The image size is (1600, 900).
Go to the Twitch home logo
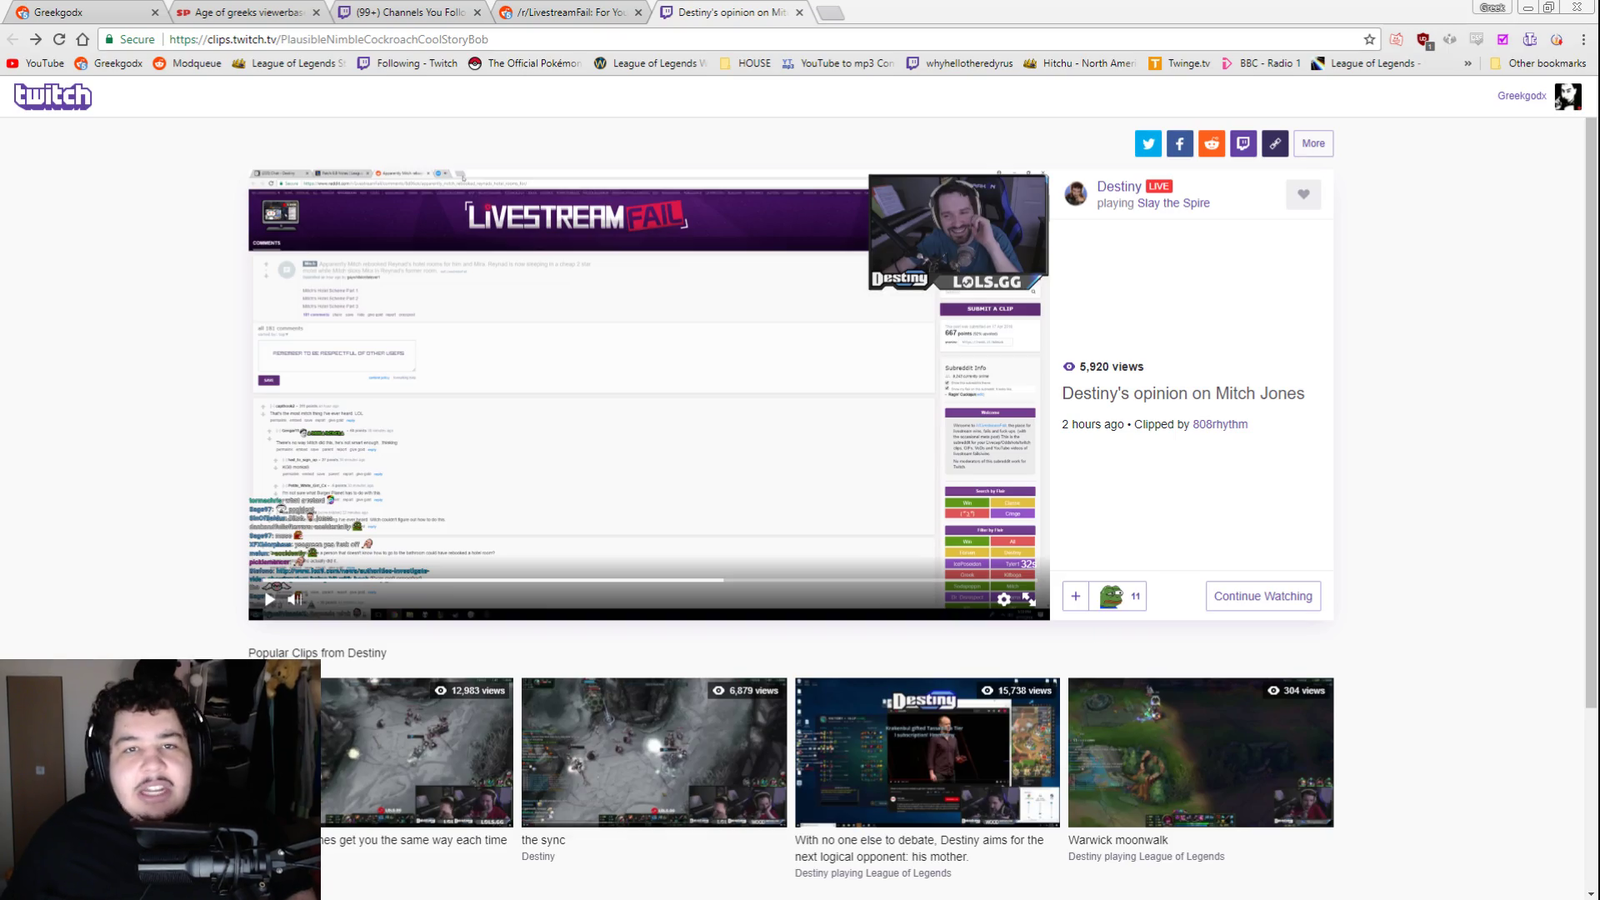(53, 96)
